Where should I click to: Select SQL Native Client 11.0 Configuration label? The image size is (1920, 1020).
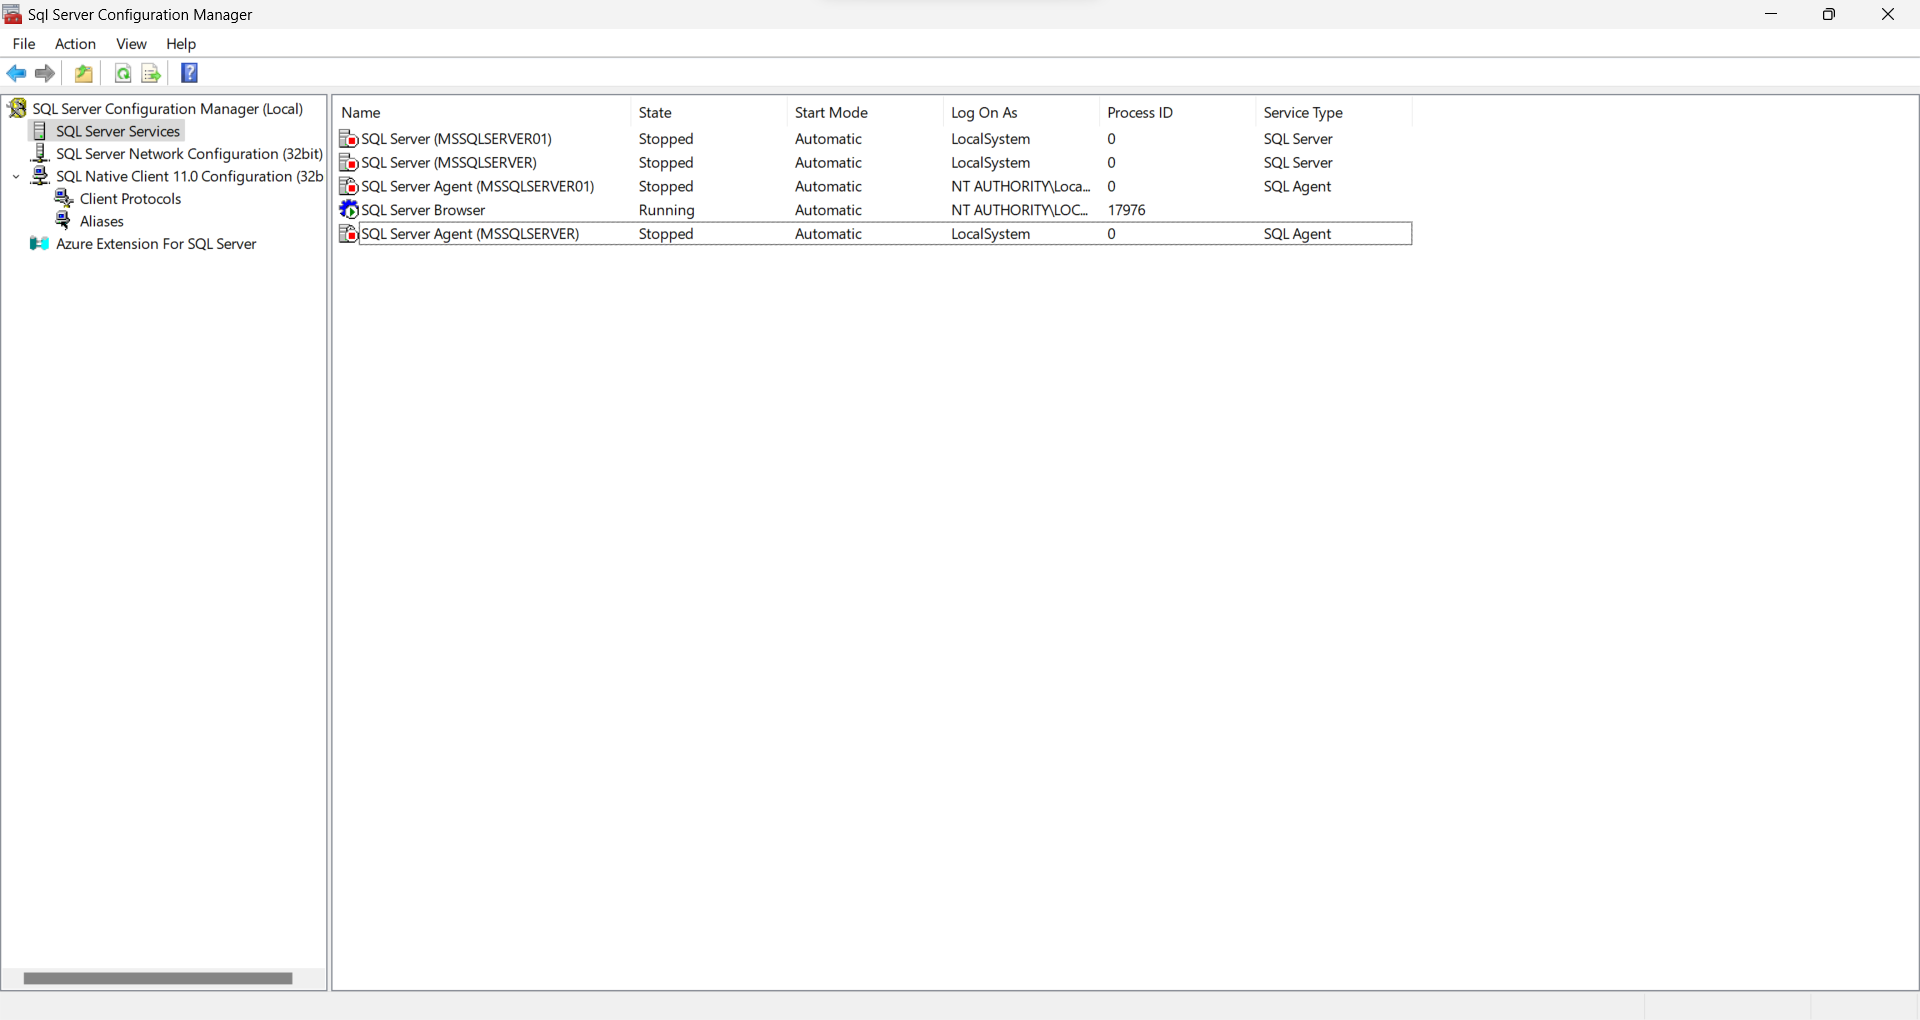(x=190, y=176)
